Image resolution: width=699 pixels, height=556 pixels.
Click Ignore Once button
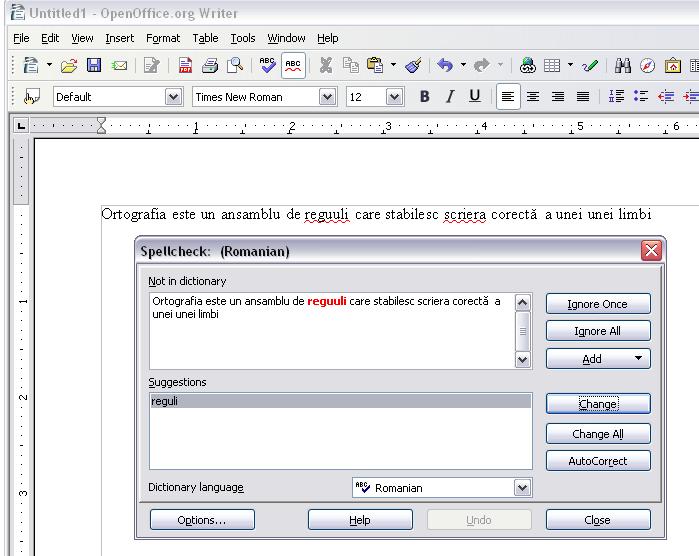(598, 304)
